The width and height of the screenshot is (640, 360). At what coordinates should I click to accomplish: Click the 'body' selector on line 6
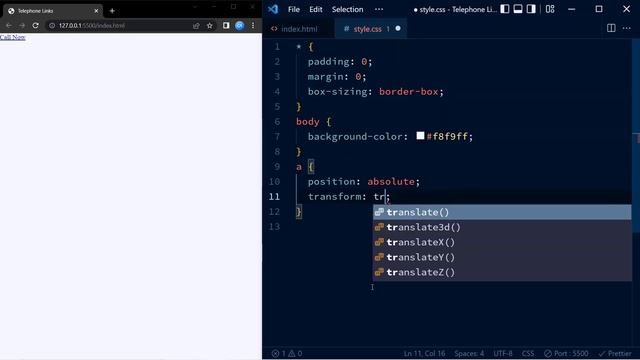point(307,122)
